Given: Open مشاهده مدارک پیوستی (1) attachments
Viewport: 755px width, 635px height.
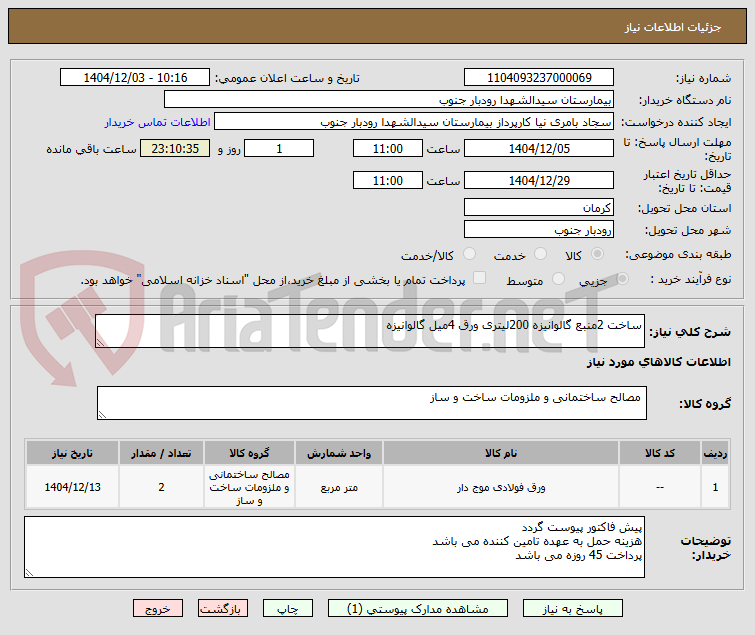Looking at the screenshot, I should [x=417, y=609].
